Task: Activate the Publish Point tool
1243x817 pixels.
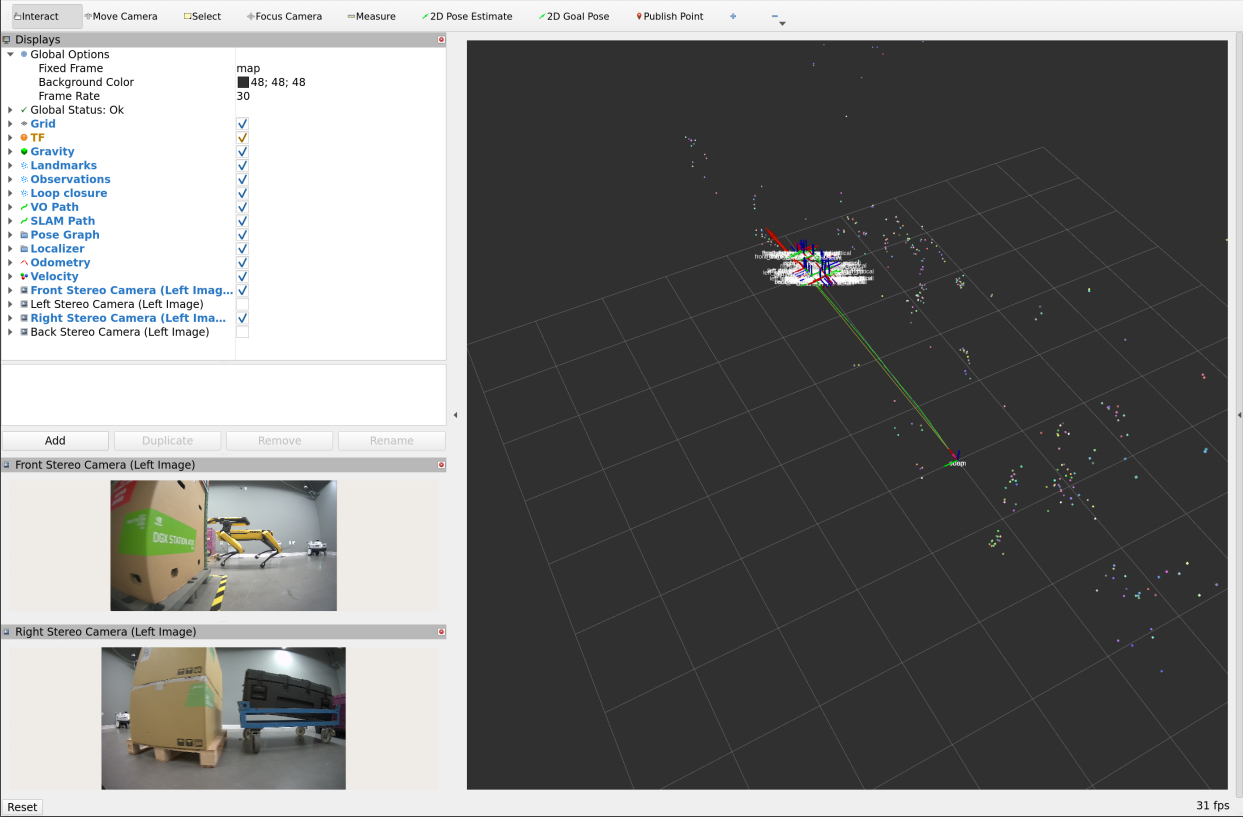Action: coord(670,16)
